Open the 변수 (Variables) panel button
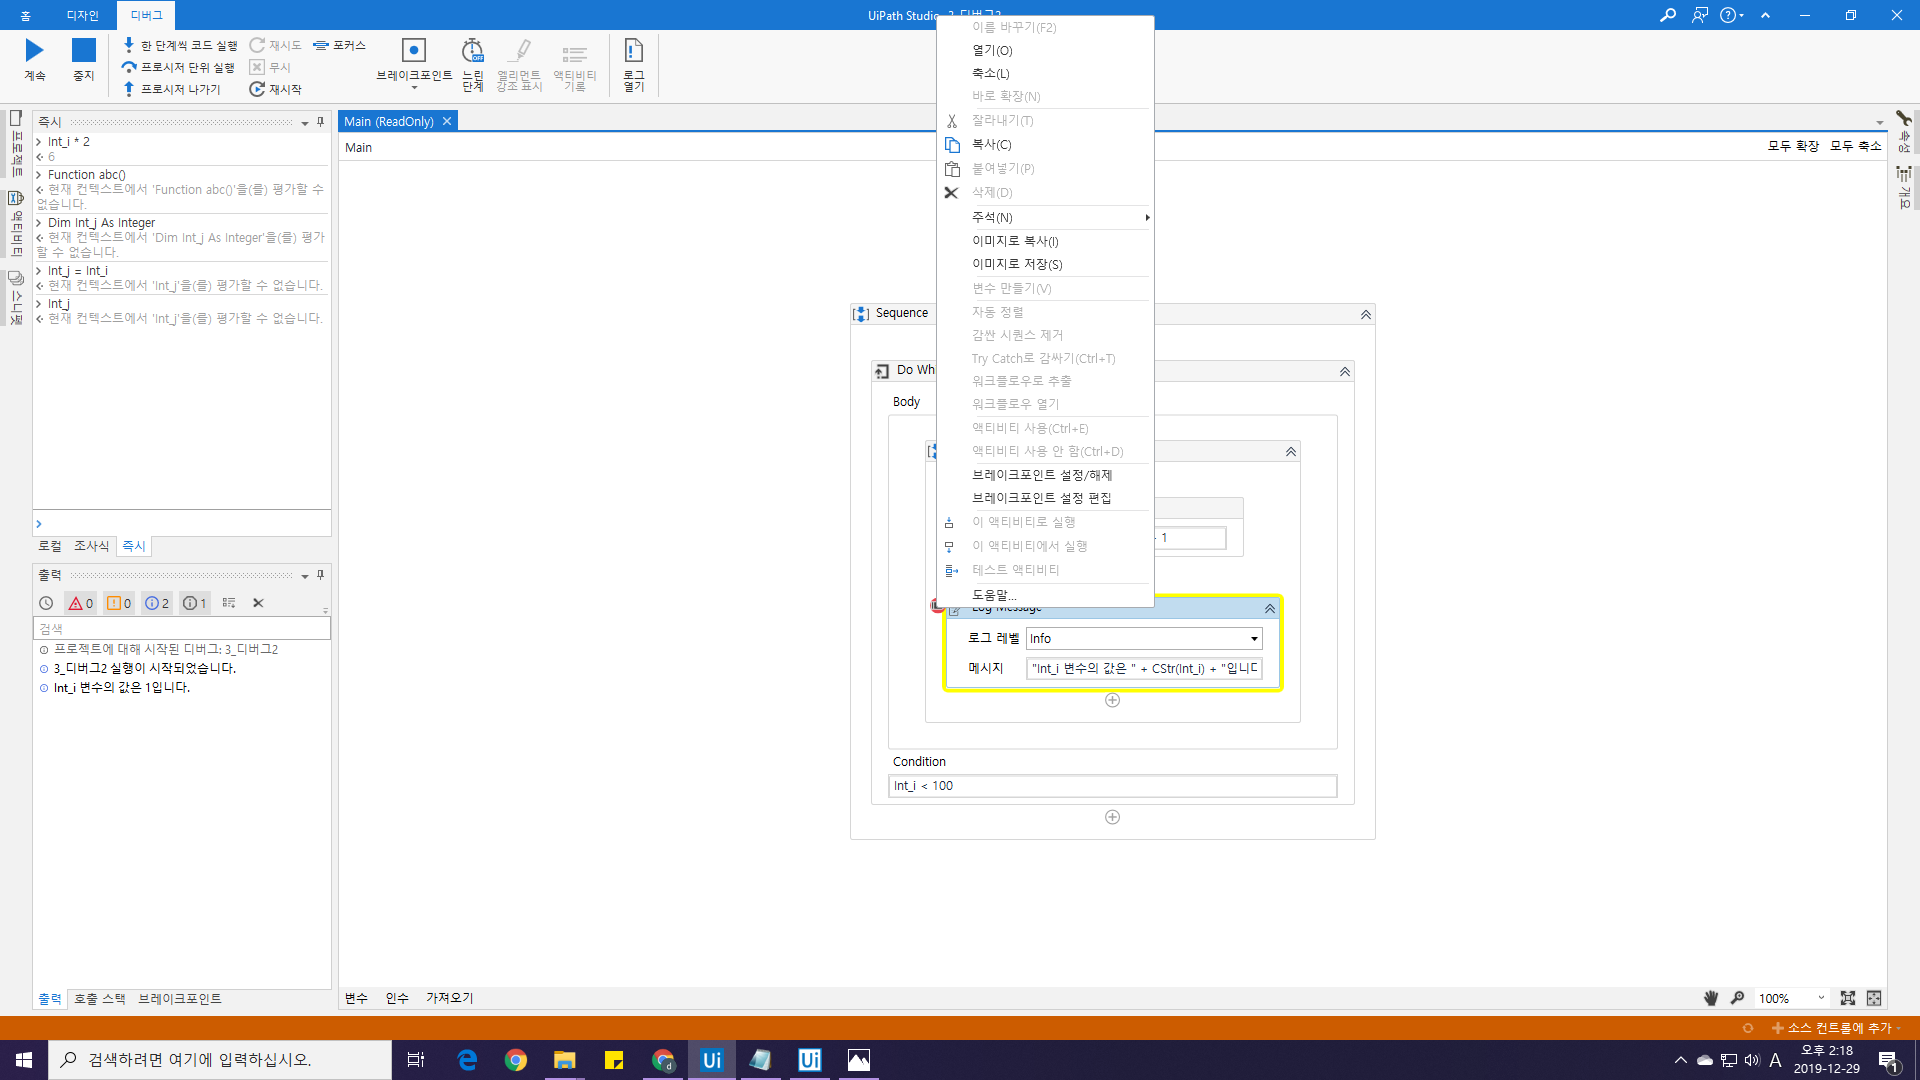1920x1080 pixels. pyautogui.click(x=356, y=998)
